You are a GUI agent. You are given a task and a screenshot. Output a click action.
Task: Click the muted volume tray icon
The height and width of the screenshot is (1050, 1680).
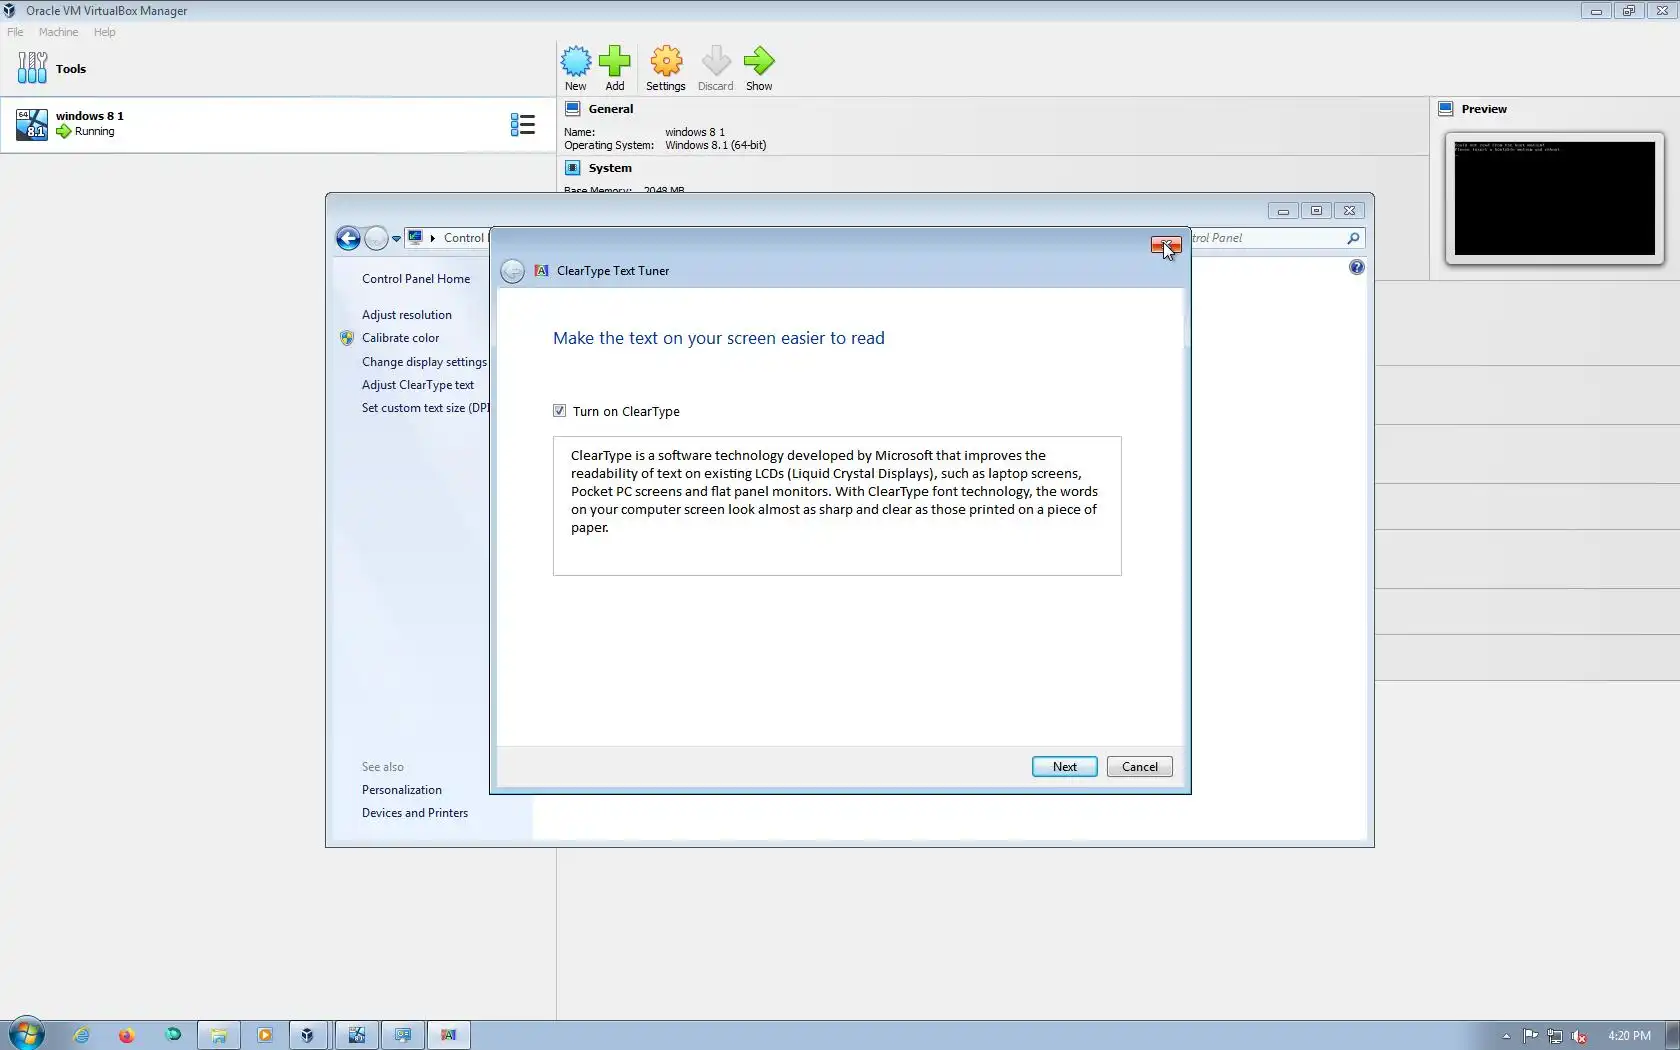tap(1580, 1036)
